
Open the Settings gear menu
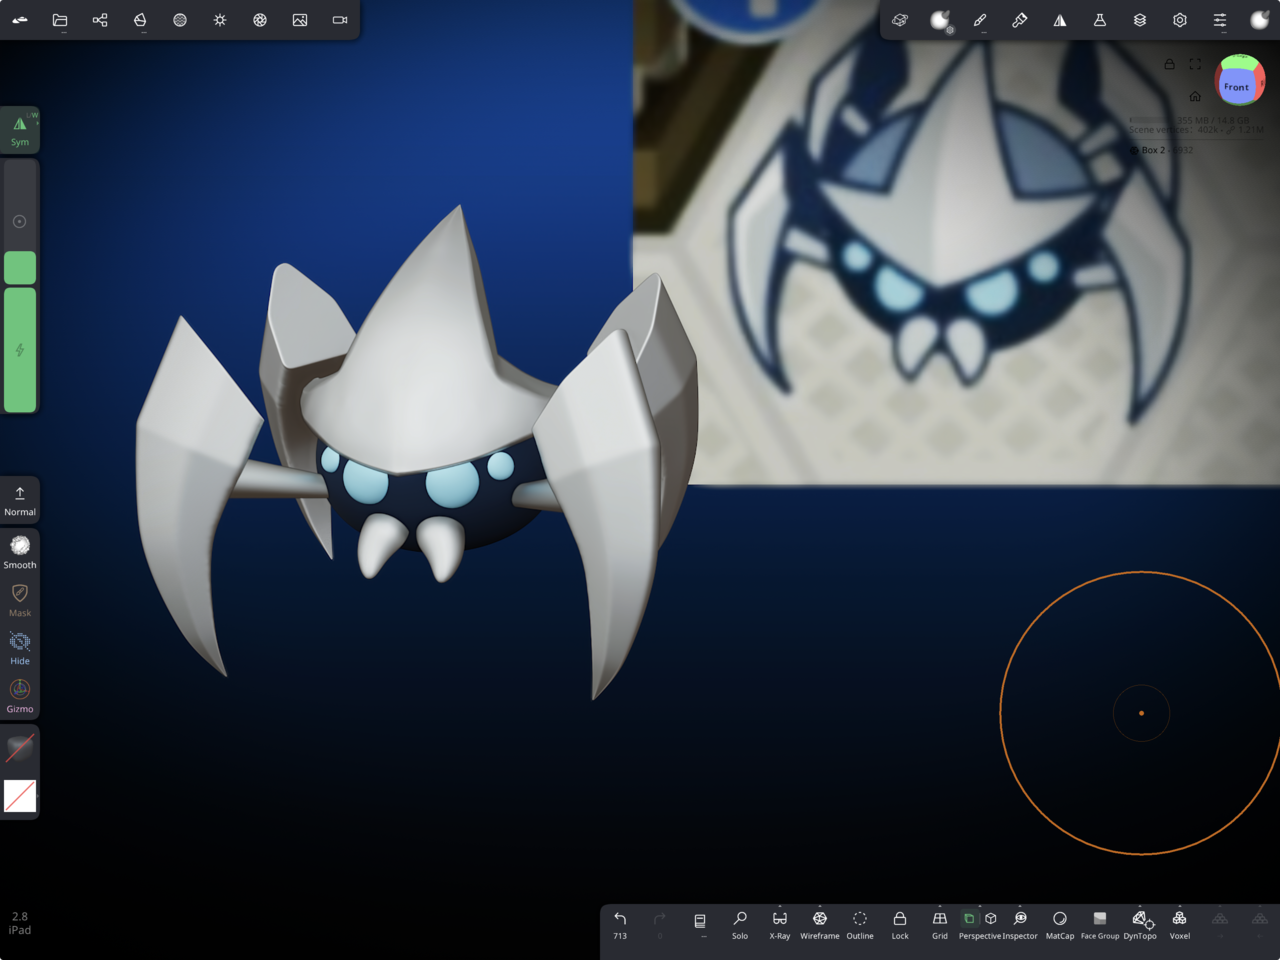tap(1180, 20)
